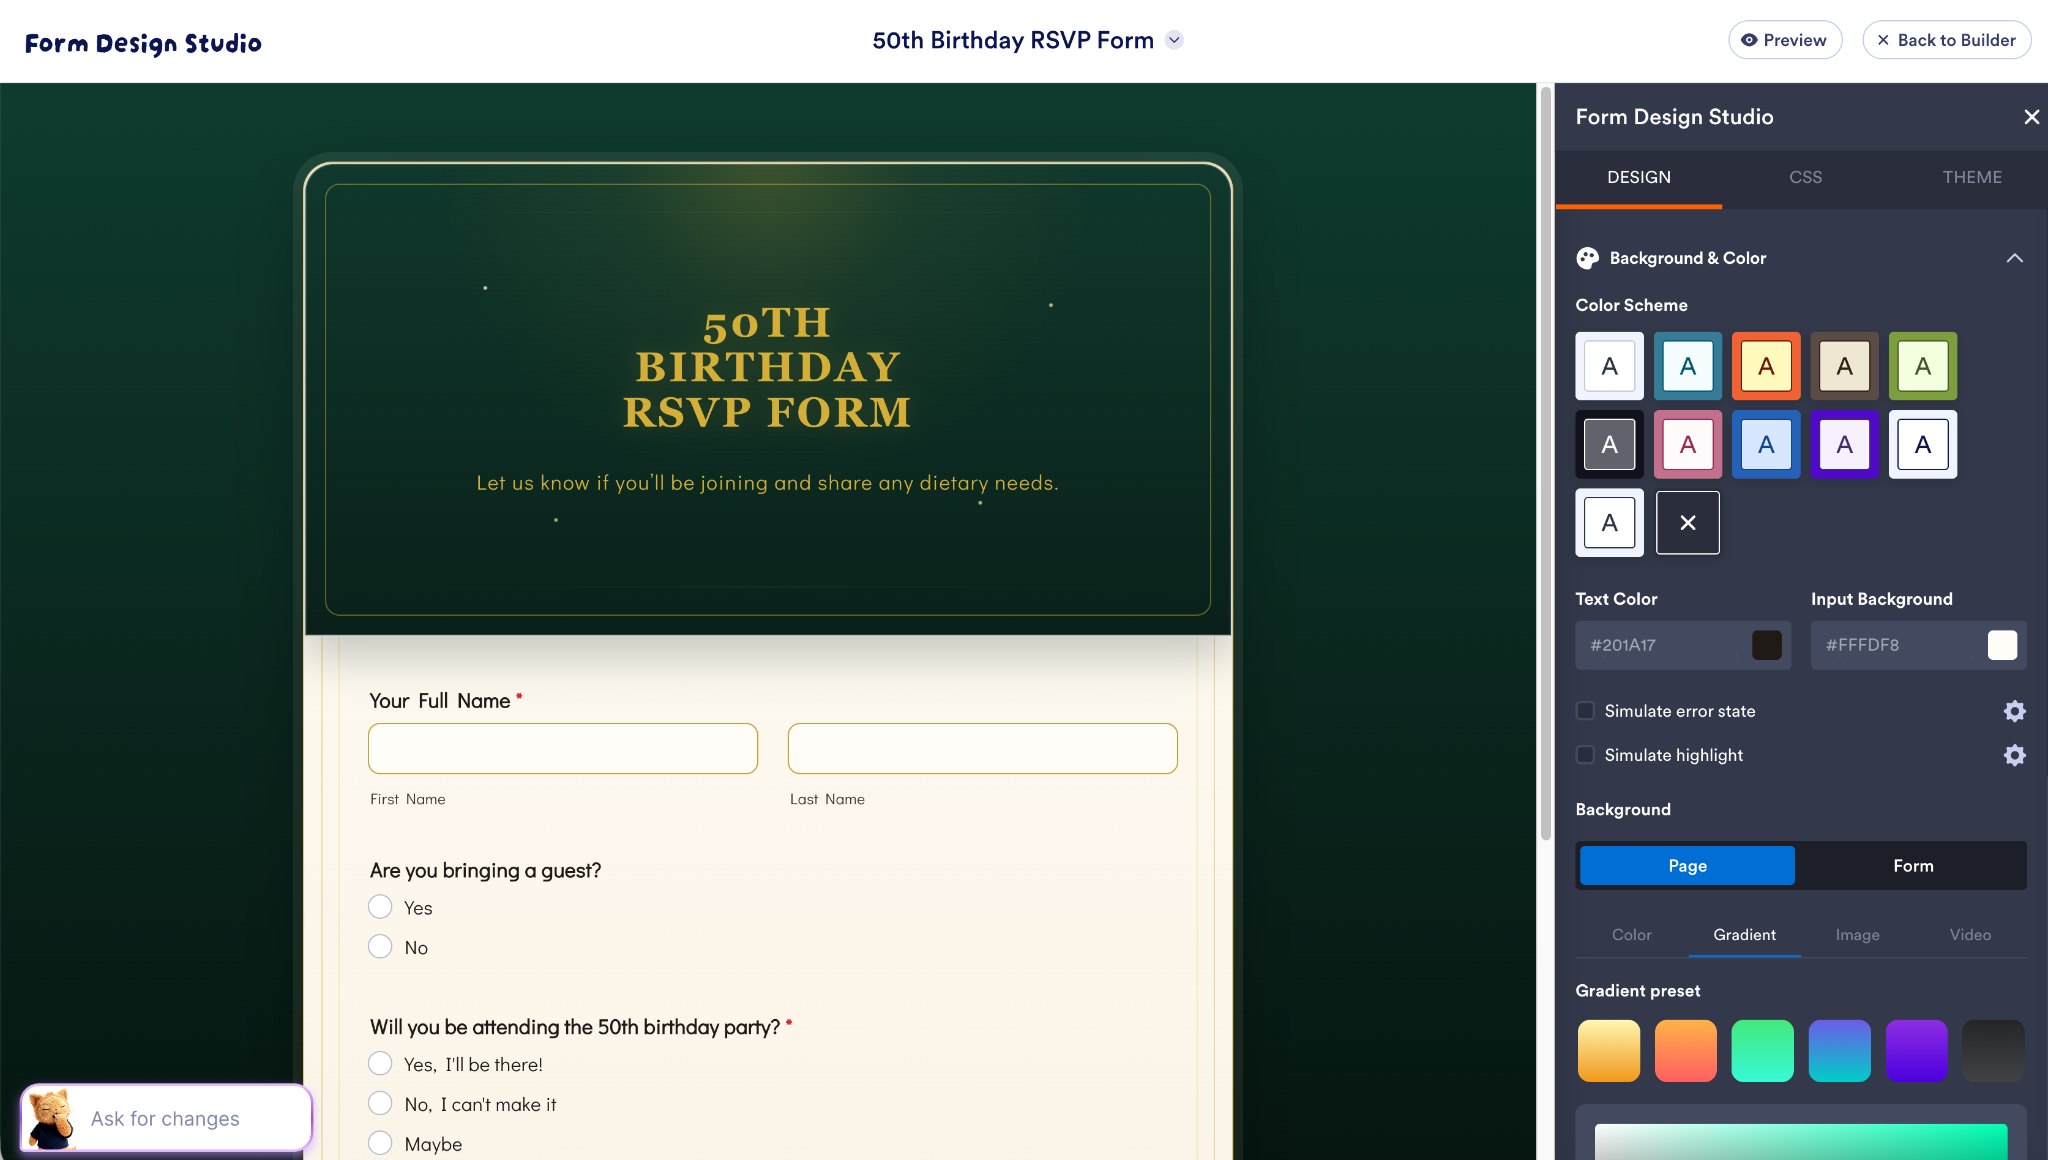Choose the pink color scheme tile

click(x=1687, y=444)
